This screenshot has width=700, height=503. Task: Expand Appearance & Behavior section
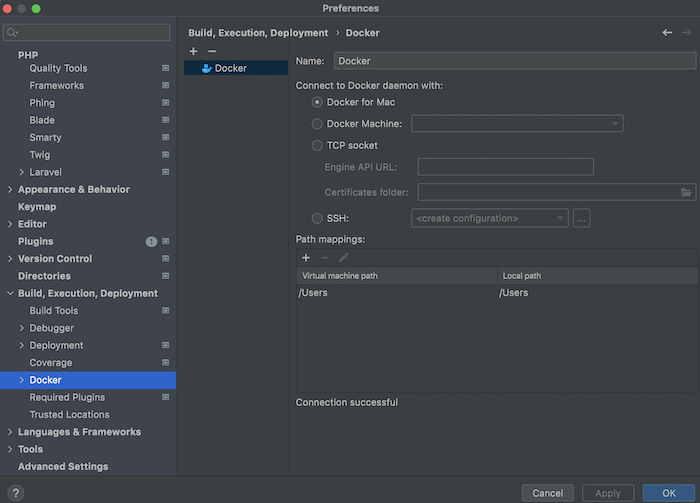coord(10,189)
